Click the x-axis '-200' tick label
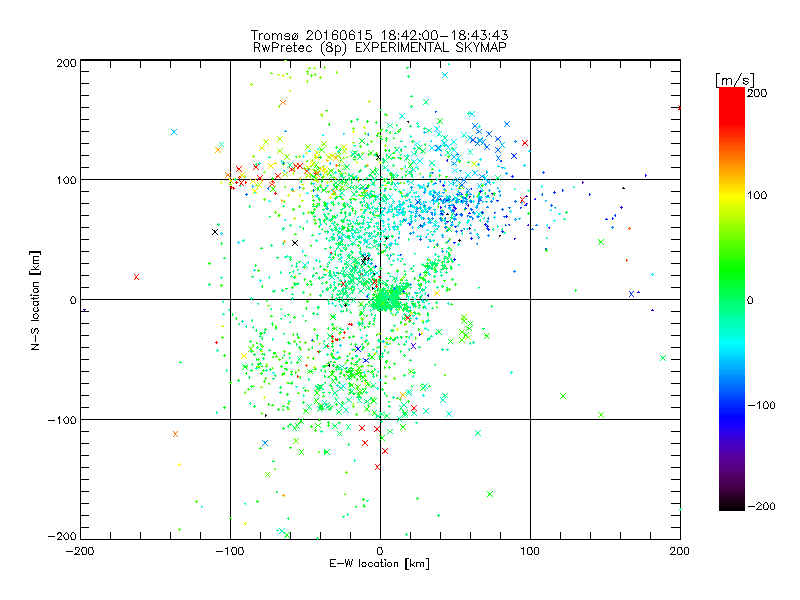Image resolution: width=800 pixels, height=600 pixels. [80, 551]
